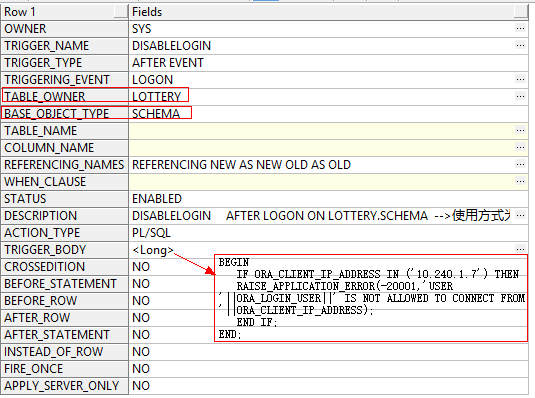Select the 'NO' value for INSTEAD_OF_ROW

(141, 352)
